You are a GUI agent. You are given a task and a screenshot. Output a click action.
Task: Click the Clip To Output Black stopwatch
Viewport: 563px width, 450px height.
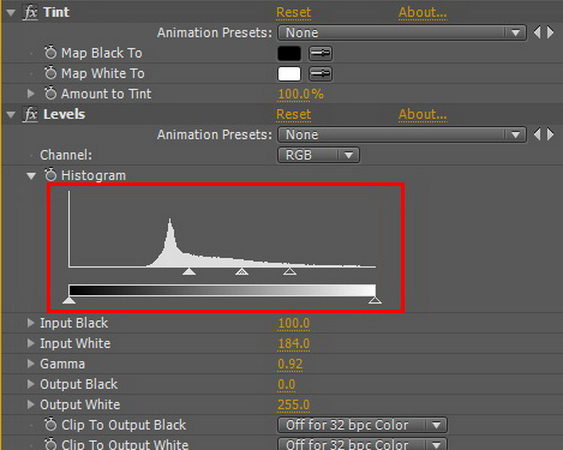coord(51,425)
